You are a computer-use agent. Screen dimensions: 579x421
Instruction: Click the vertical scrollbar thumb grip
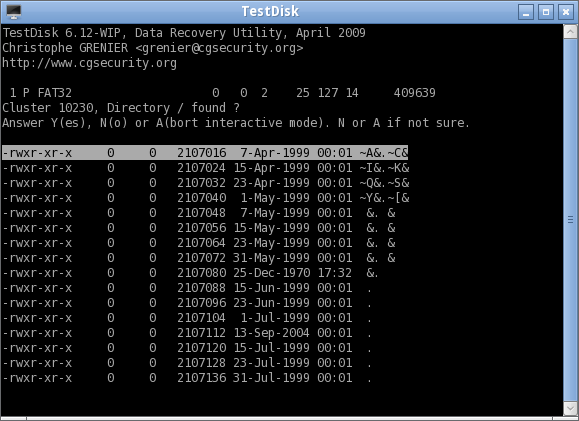(x=570, y=220)
